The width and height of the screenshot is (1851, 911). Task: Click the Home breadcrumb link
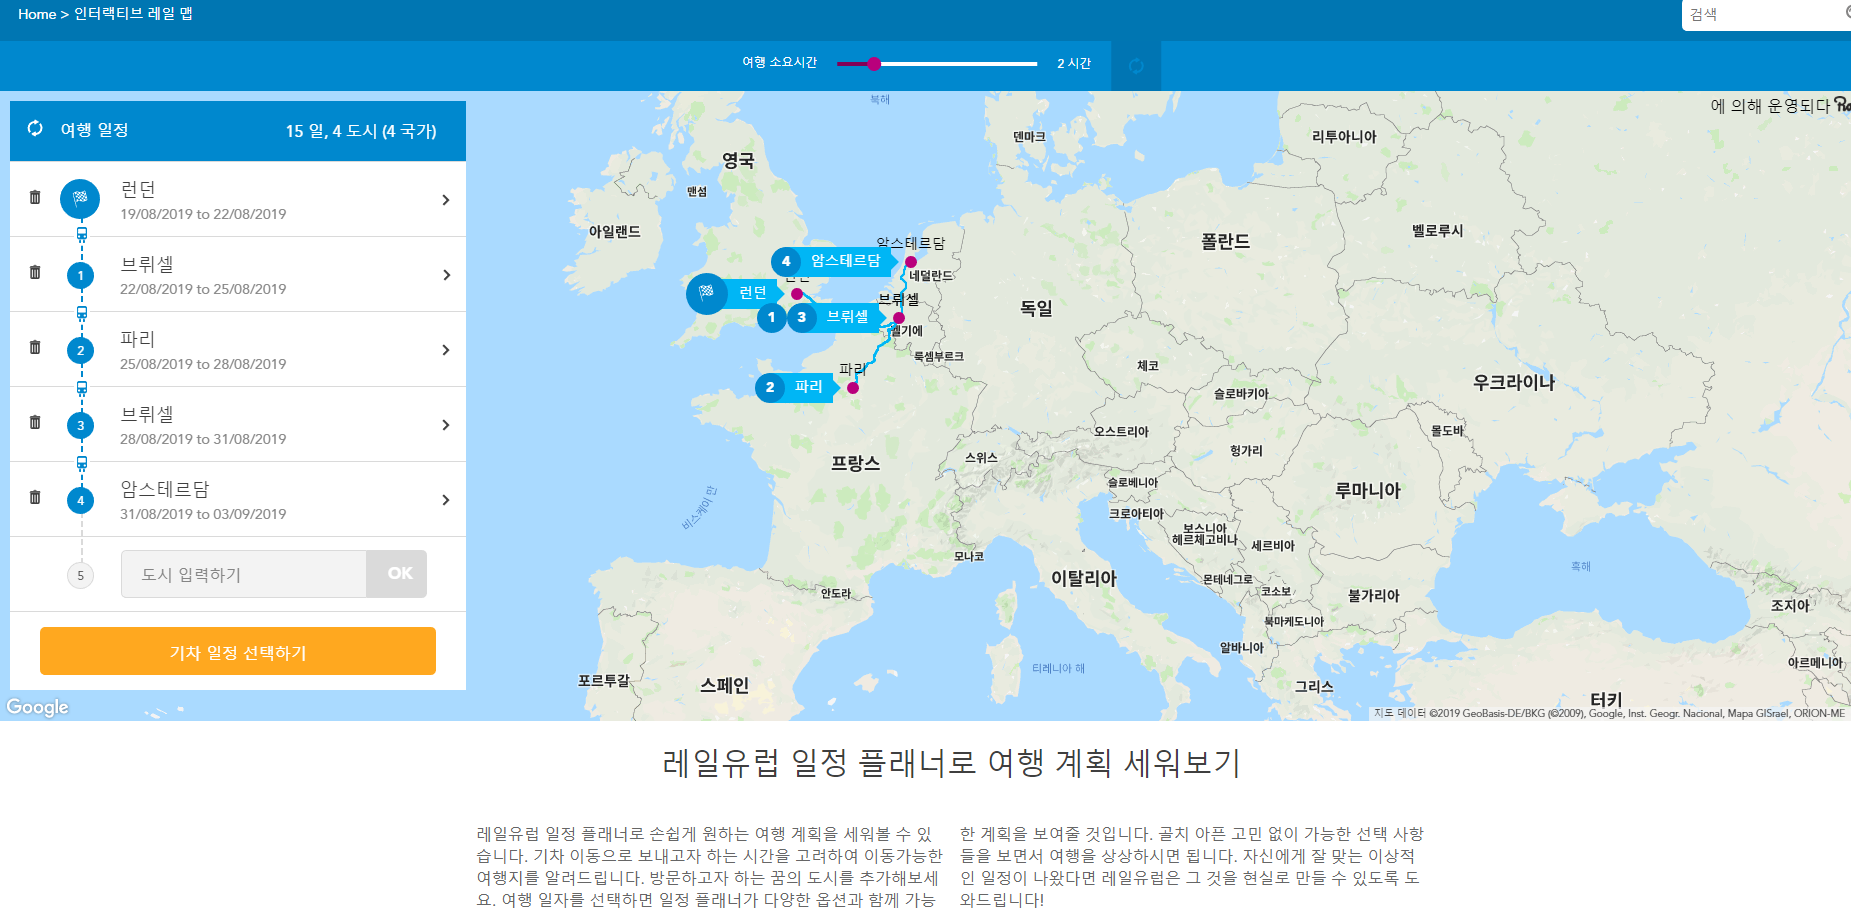[x=37, y=14]
